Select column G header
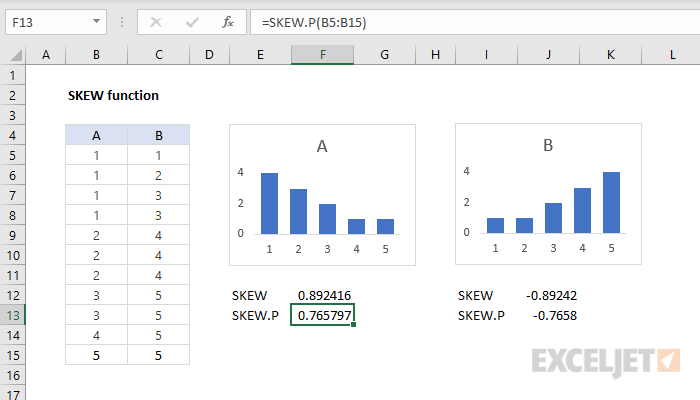The image size is (700, 400). click(x=384, y=55)
